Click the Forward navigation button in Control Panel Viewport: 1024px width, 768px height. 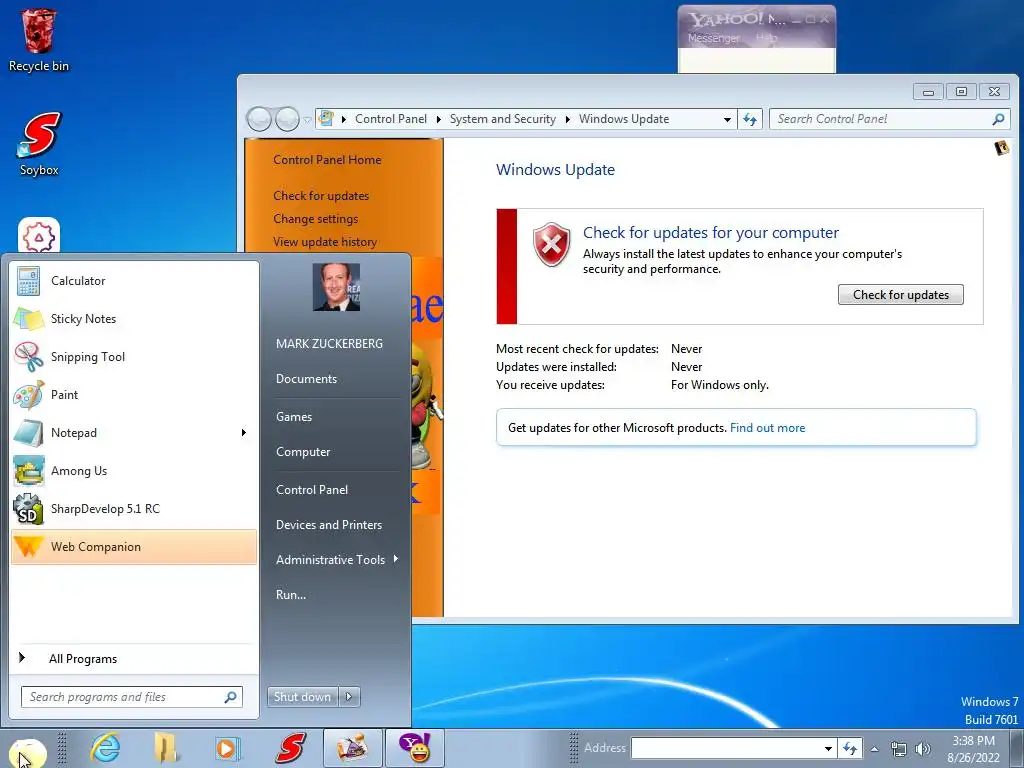point(287,119)
